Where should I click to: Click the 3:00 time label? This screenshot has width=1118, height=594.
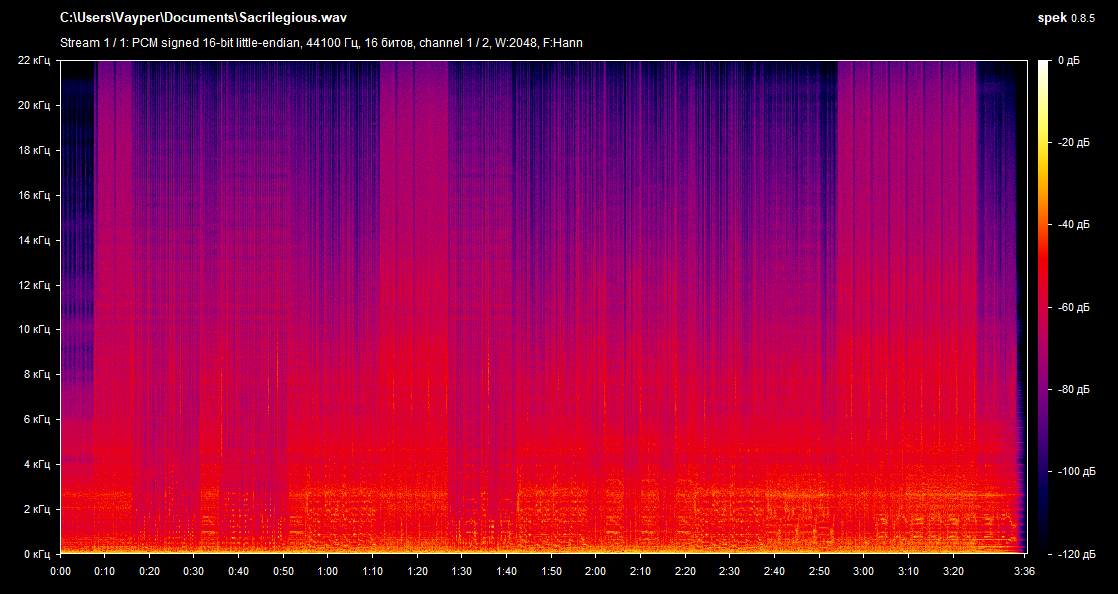coord(863,571)
